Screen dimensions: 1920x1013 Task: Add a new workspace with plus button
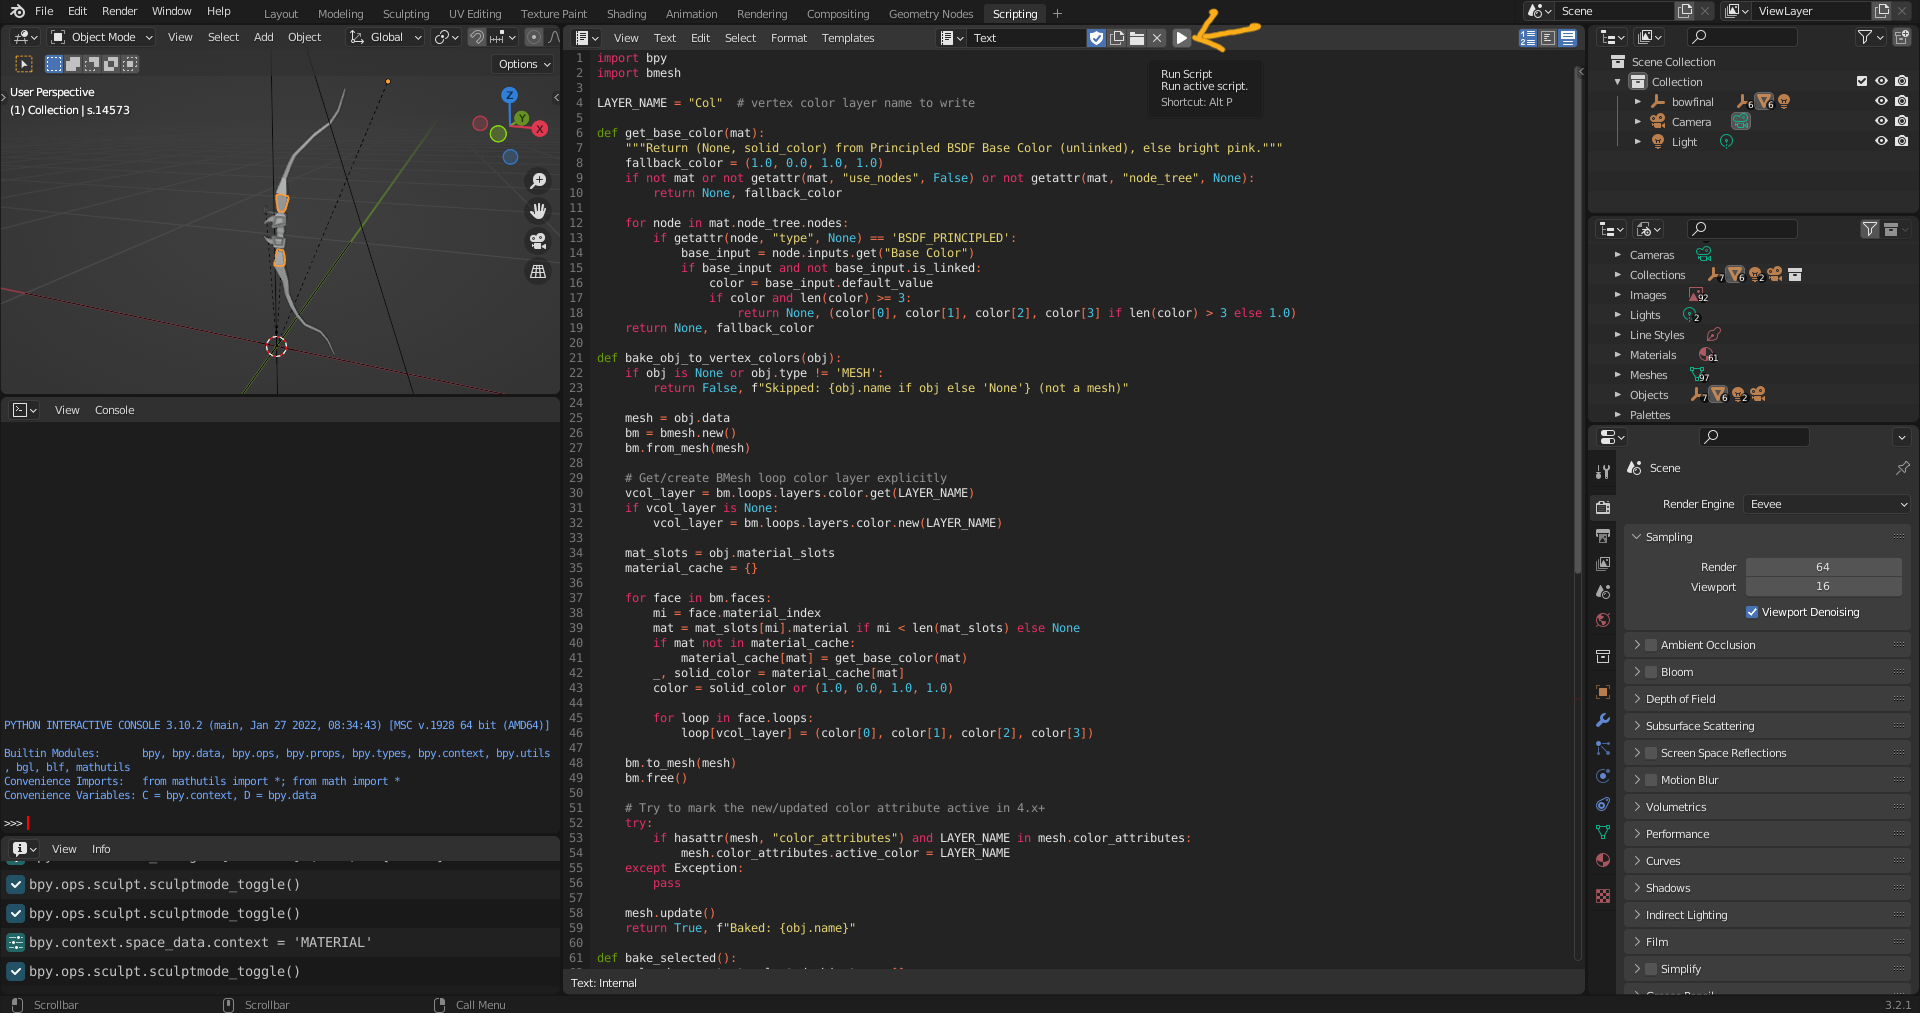tap(1057, 14)
